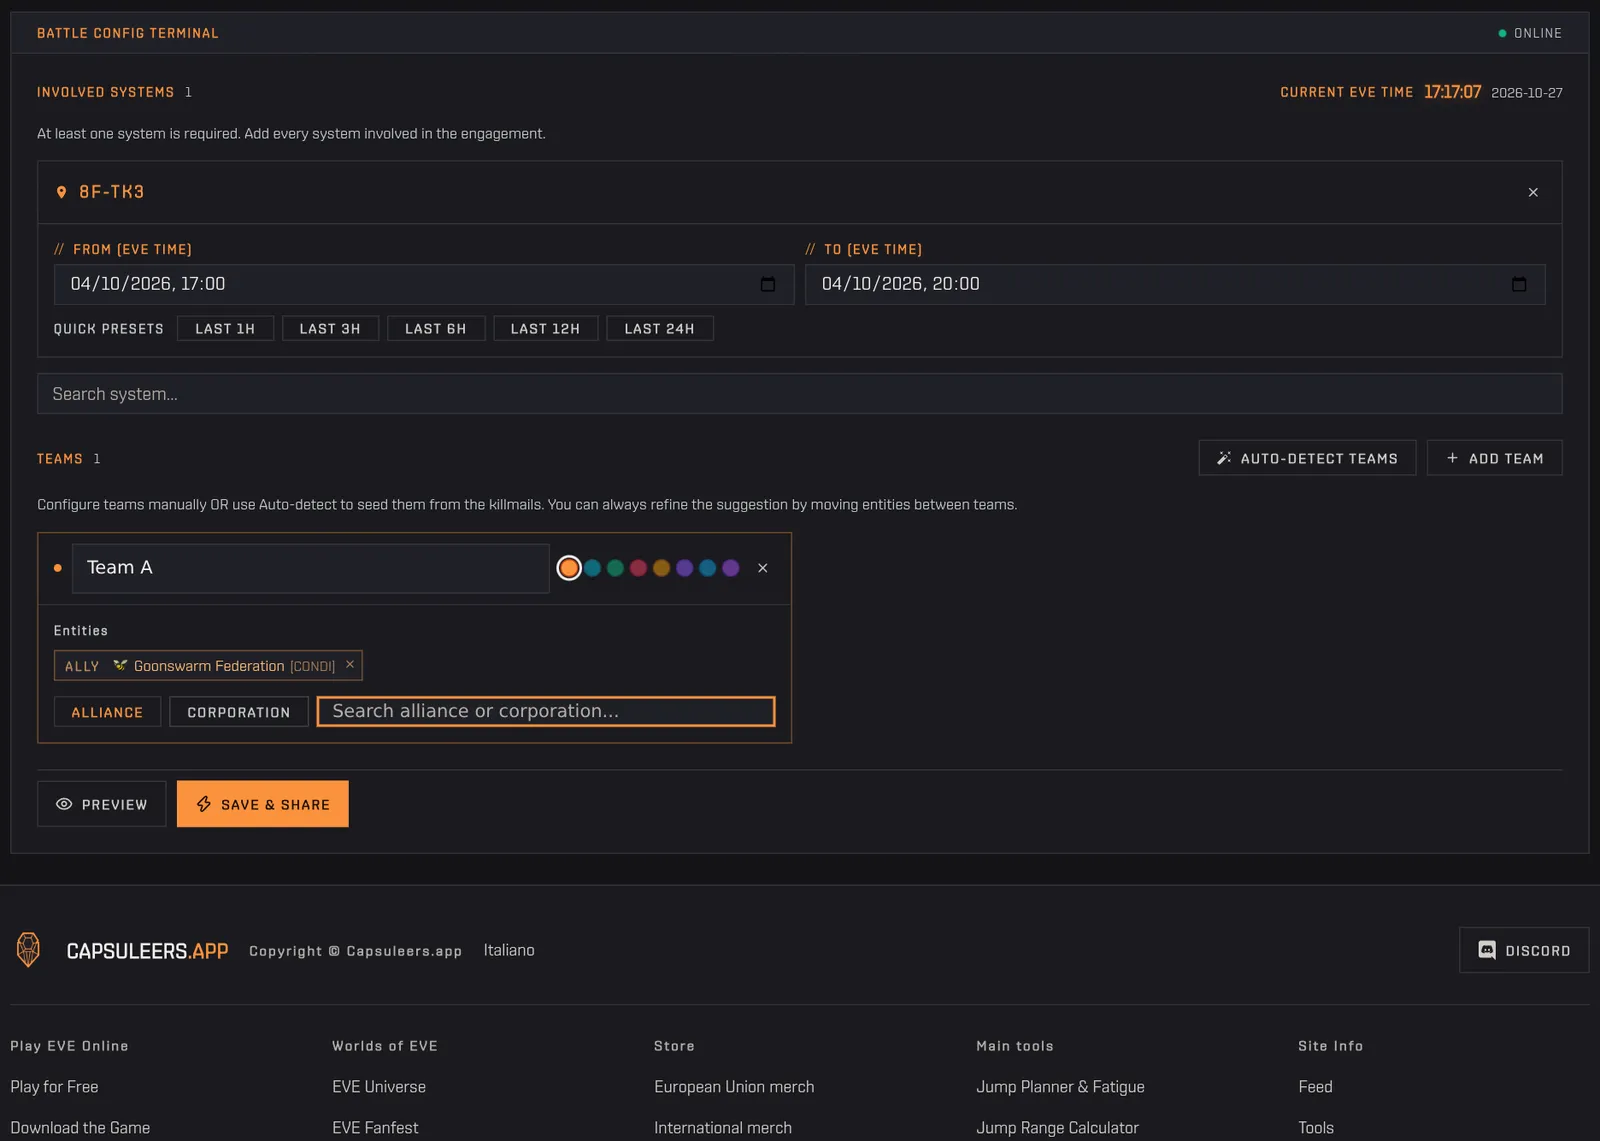Image resolution: width=1600 pixels, height=1141 pixels.
Task: Apply the Last 1H quick preset
Action: click(225, 328)
